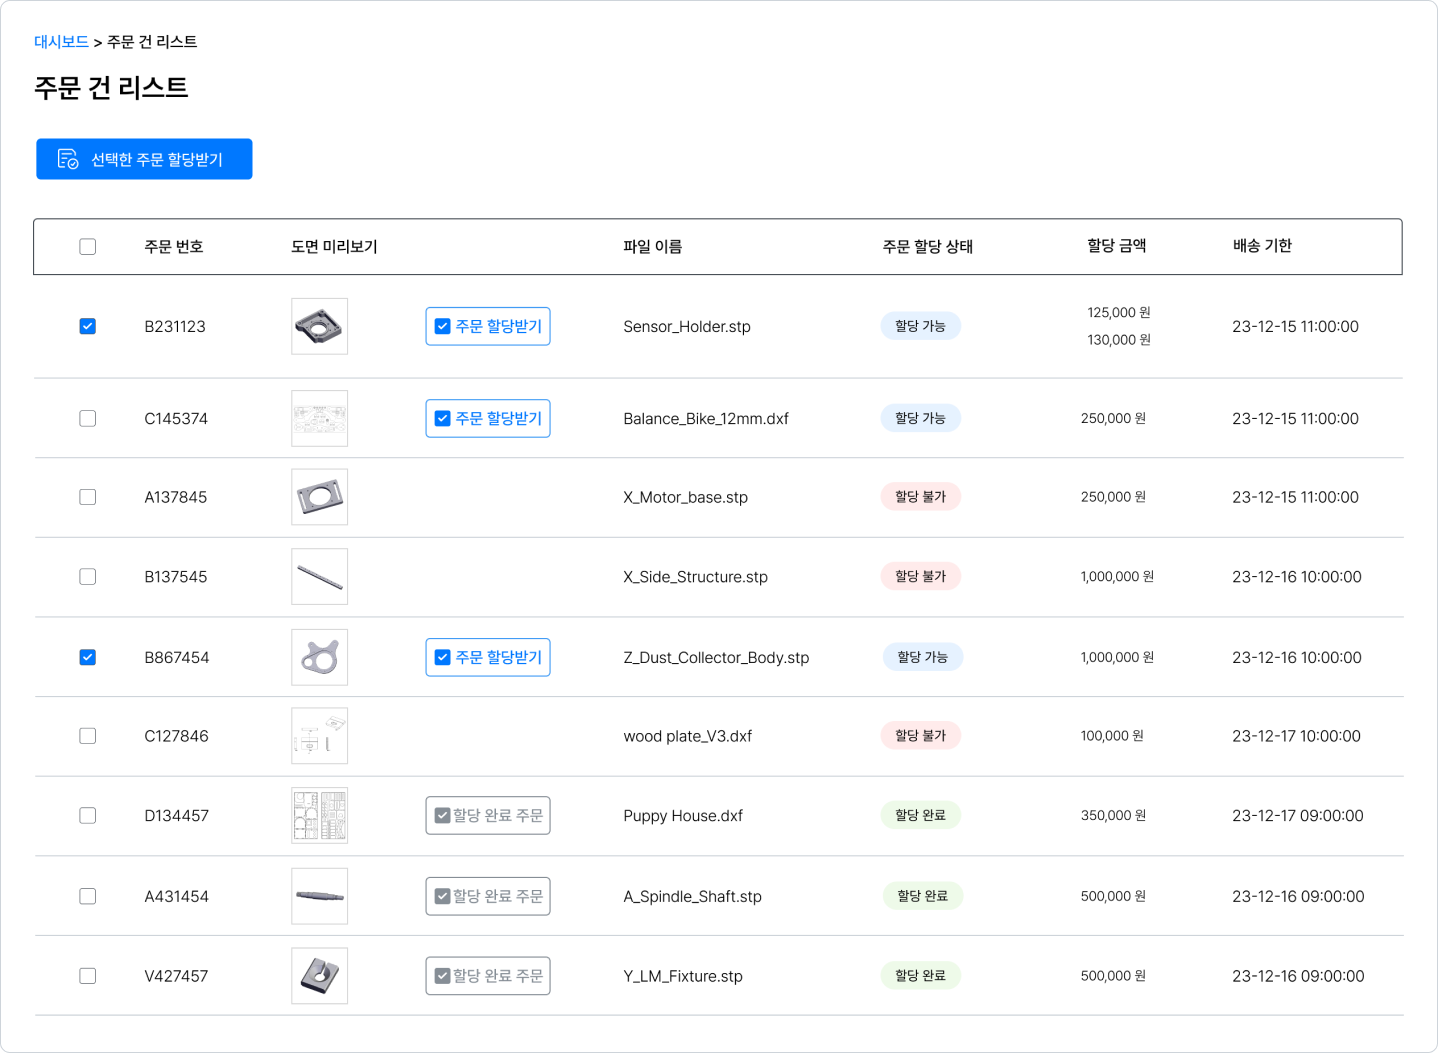Click deadline 23-12-17 09:00:00
This screenshot has width=1438, height=1053.
(x=1298, y=816)
